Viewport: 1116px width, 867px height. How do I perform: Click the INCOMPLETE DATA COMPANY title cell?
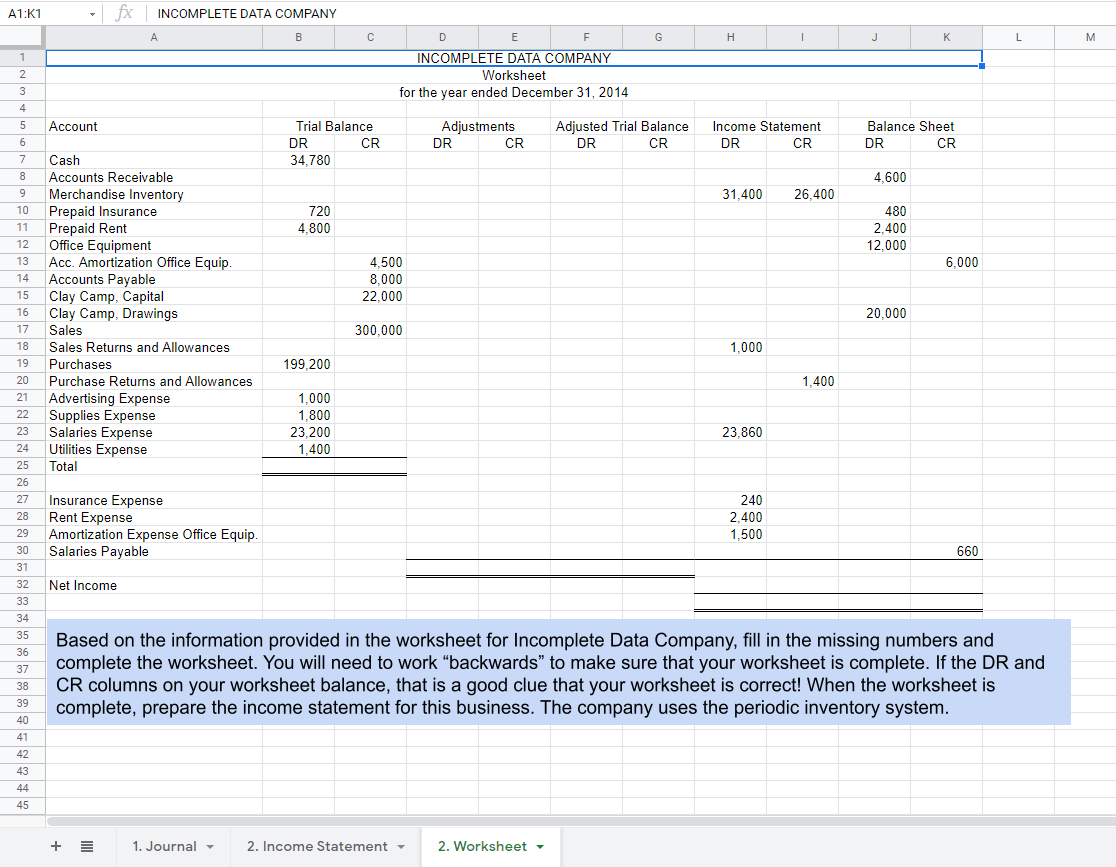[514, 58]
